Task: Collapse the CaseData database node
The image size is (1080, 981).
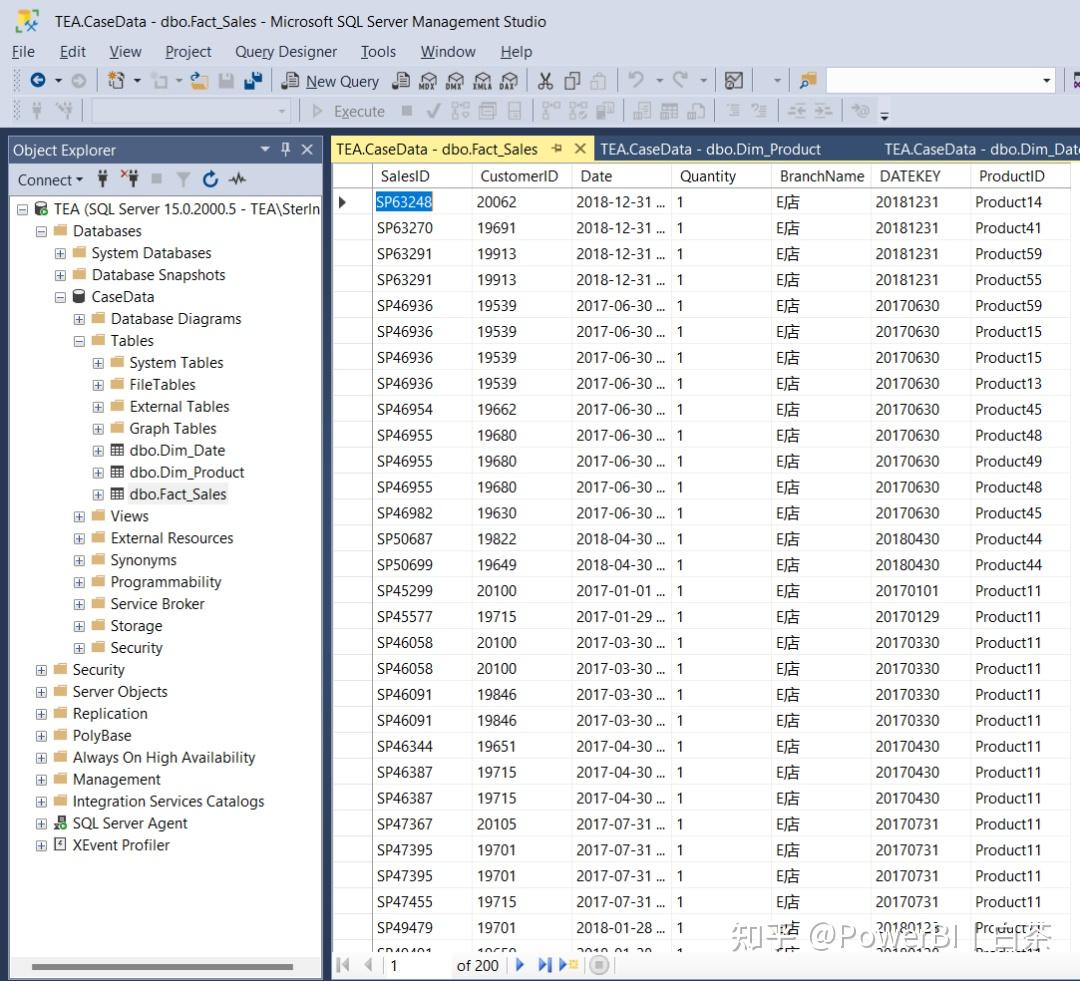Action: 61,298
